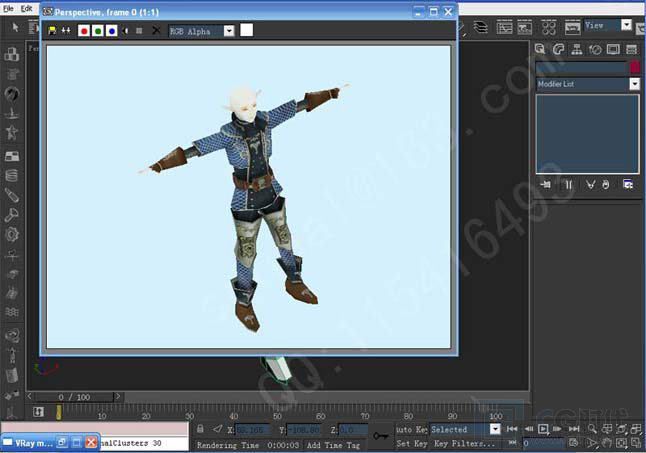Viewport: 646px width, 453px height.
Task: Open the Schematic View icon
Action: click(524, 28)
